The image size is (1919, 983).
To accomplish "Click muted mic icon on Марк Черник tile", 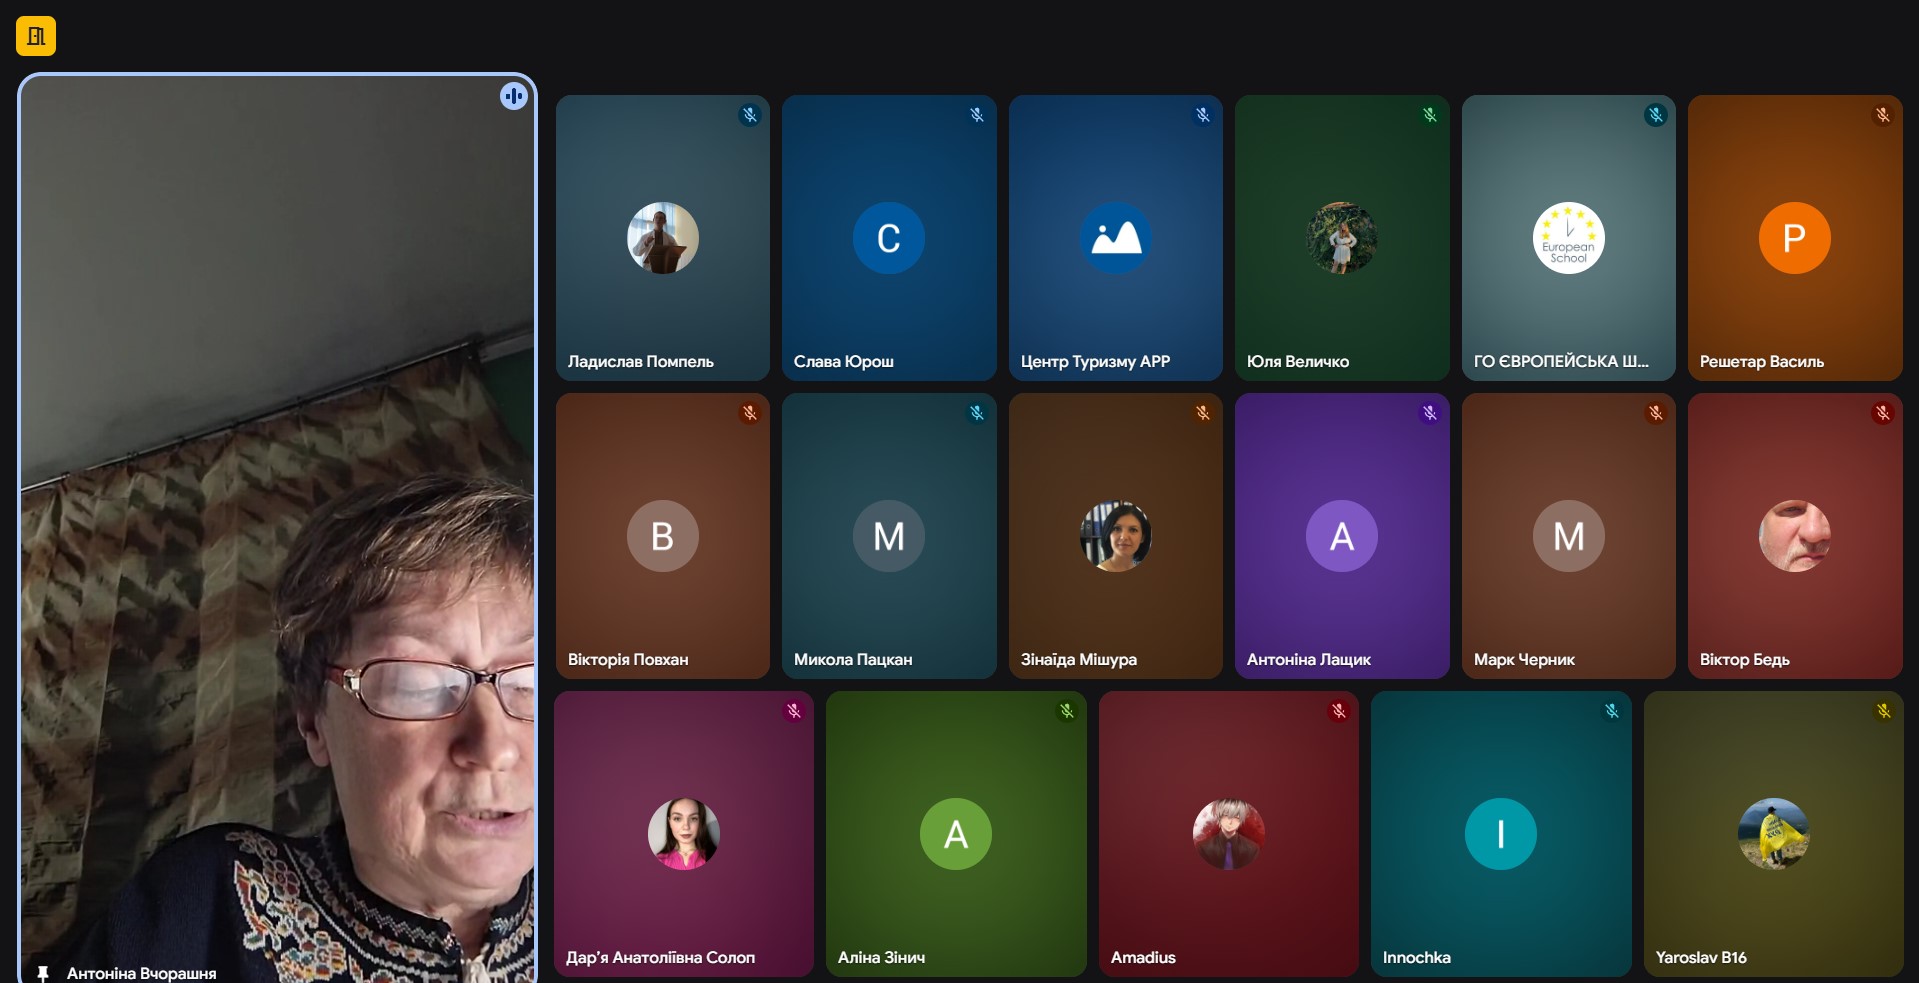I will [1656, 413].
